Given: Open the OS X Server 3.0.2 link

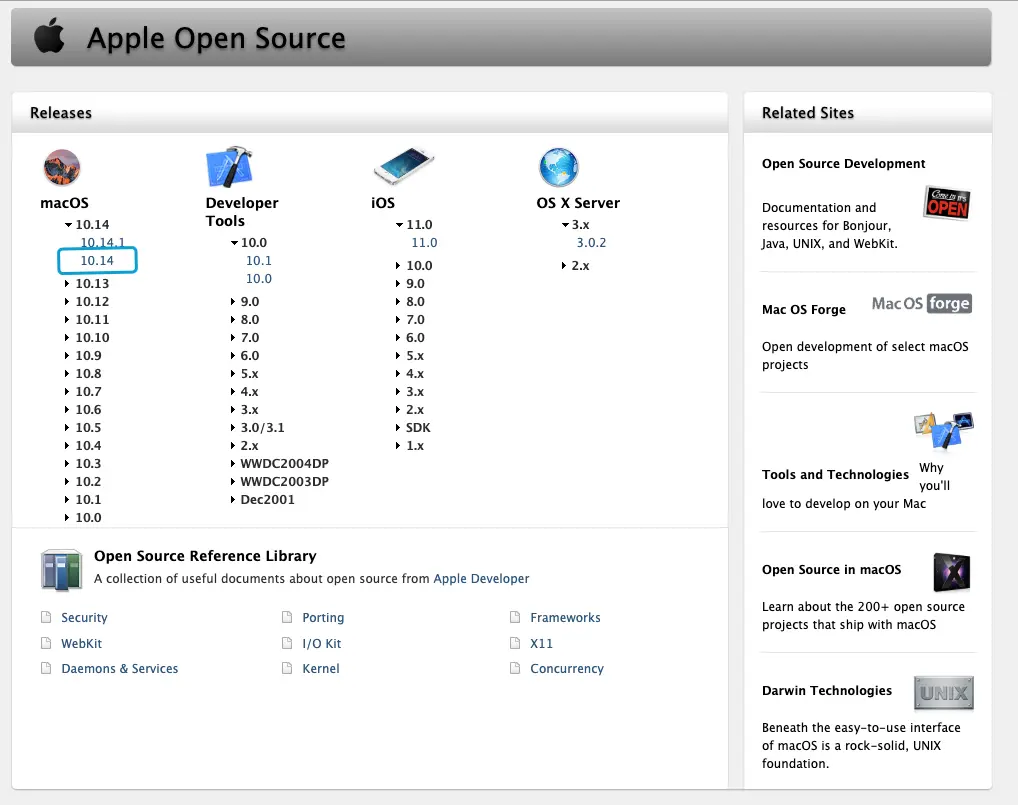Looking at the screenshot, I should (591, 242).
